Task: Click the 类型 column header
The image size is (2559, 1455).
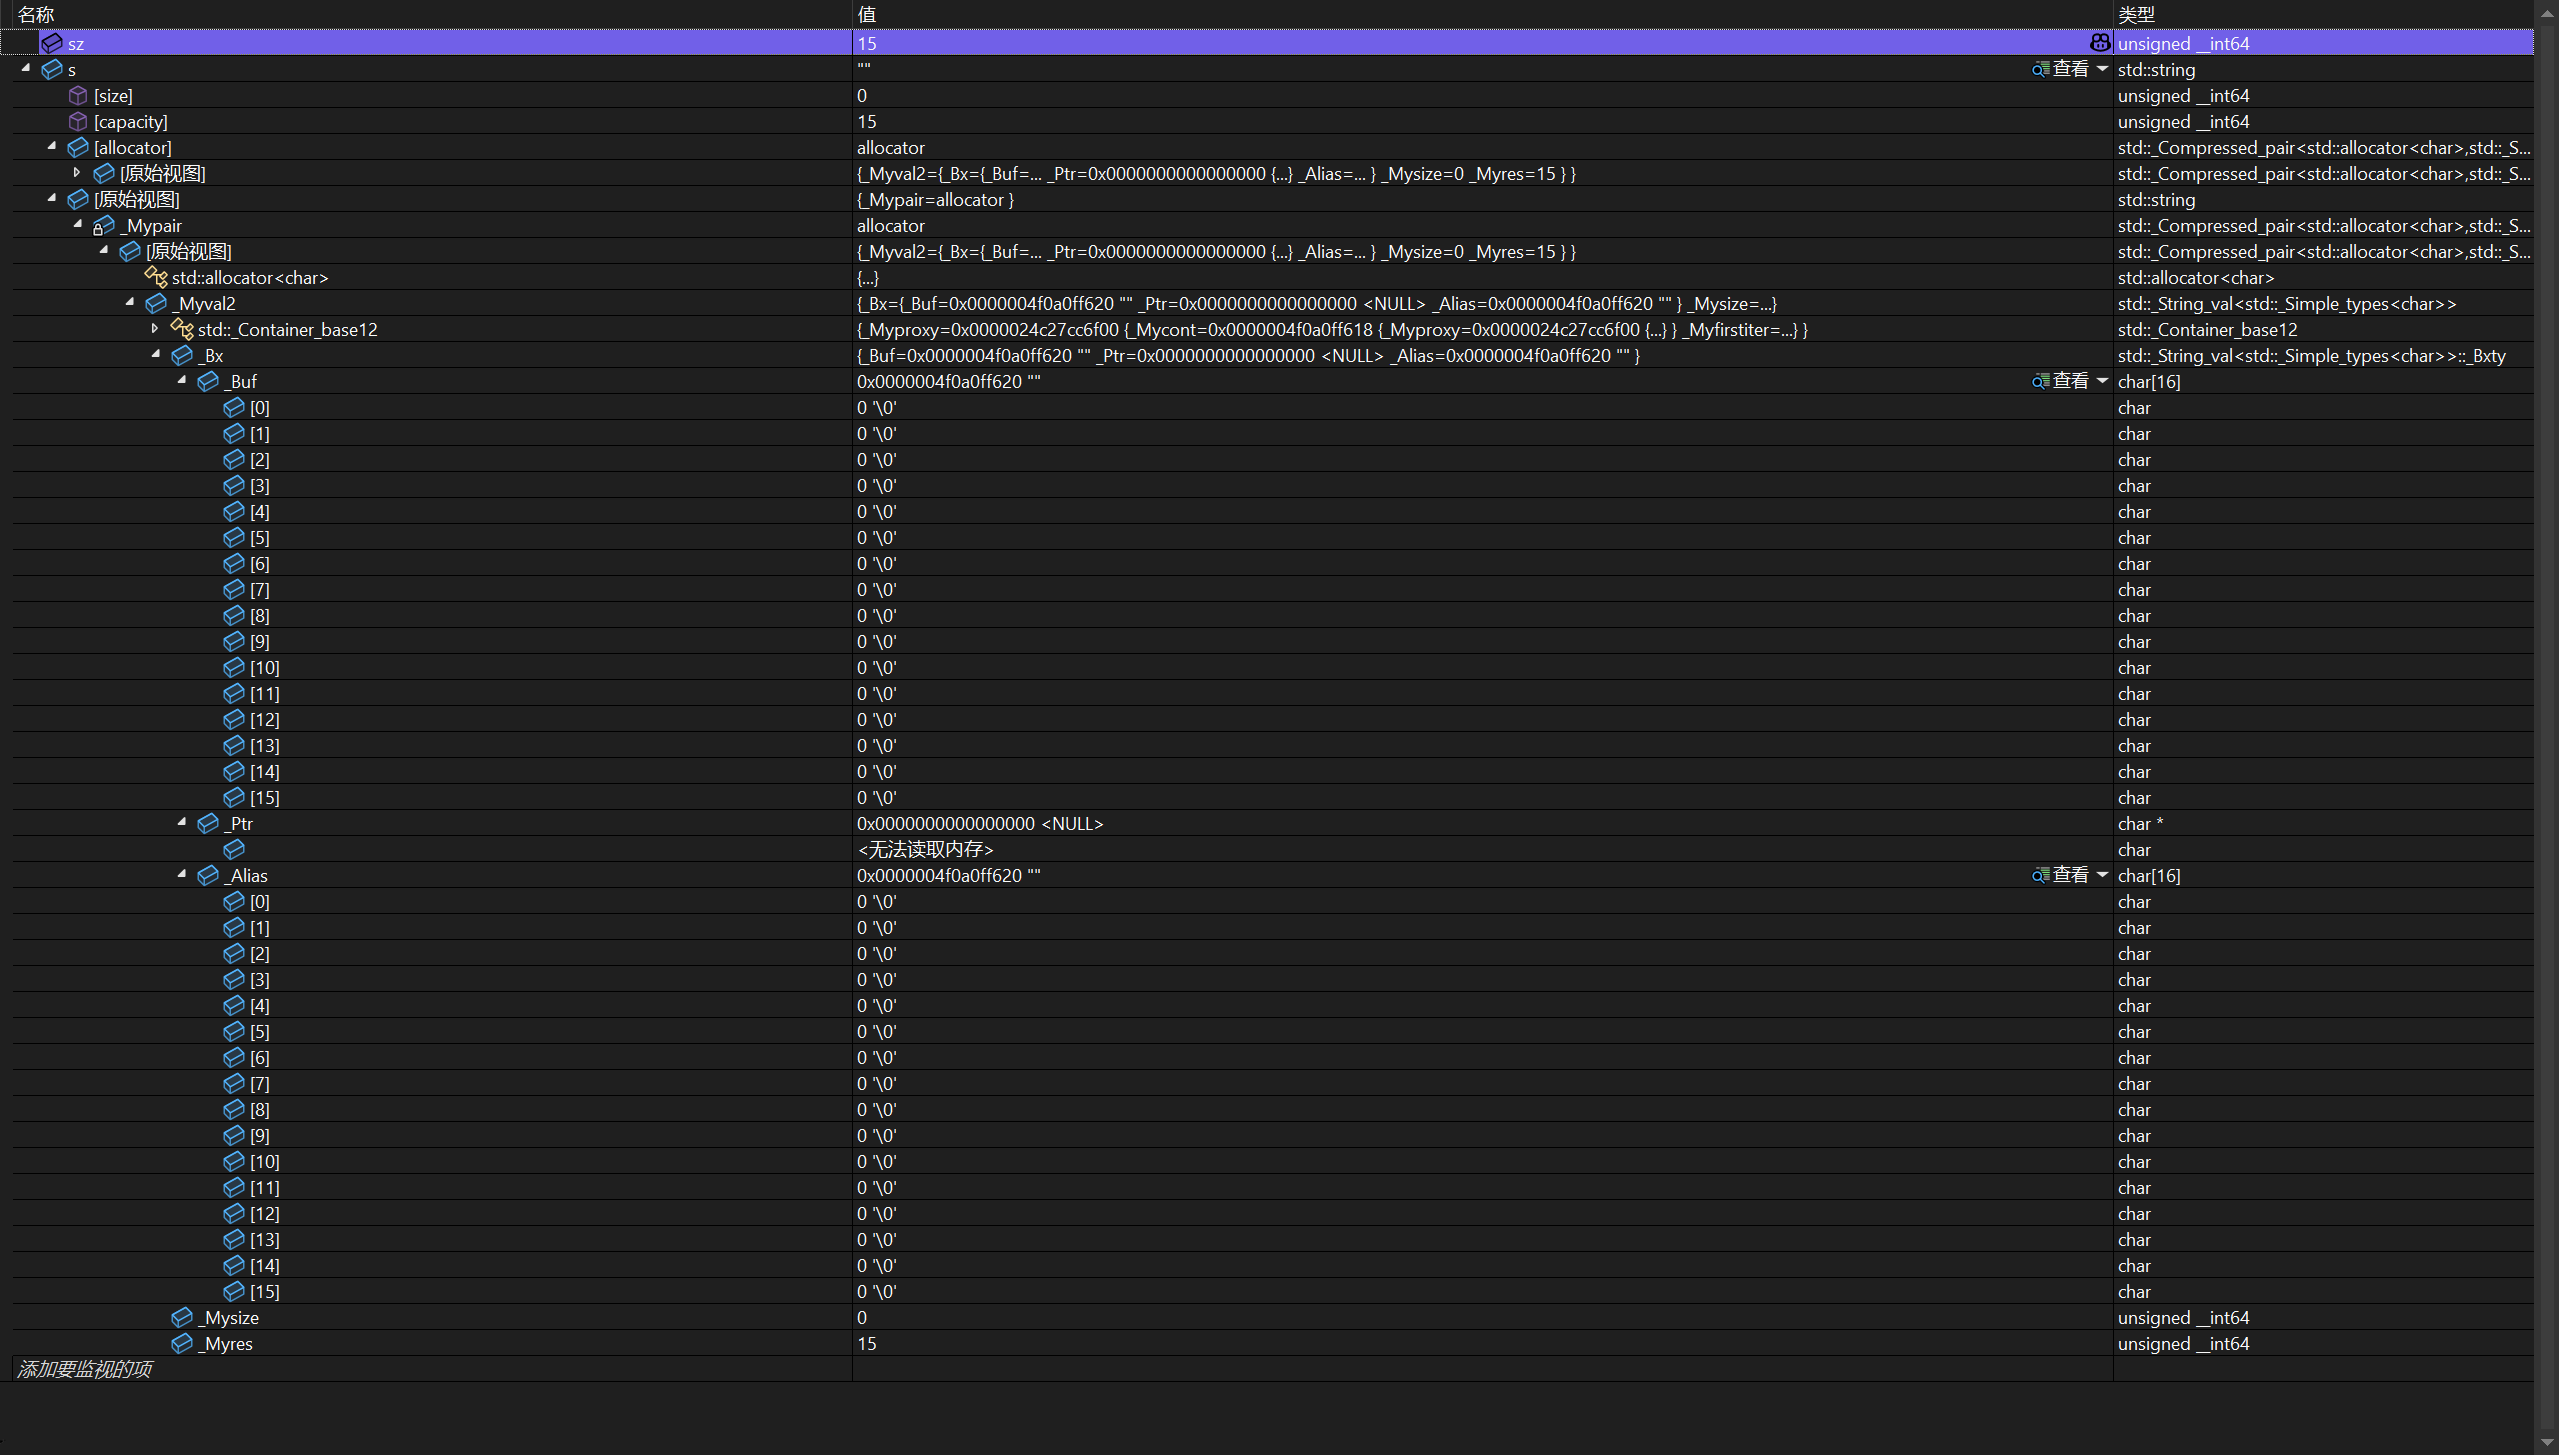Action: click(2136, 14)
